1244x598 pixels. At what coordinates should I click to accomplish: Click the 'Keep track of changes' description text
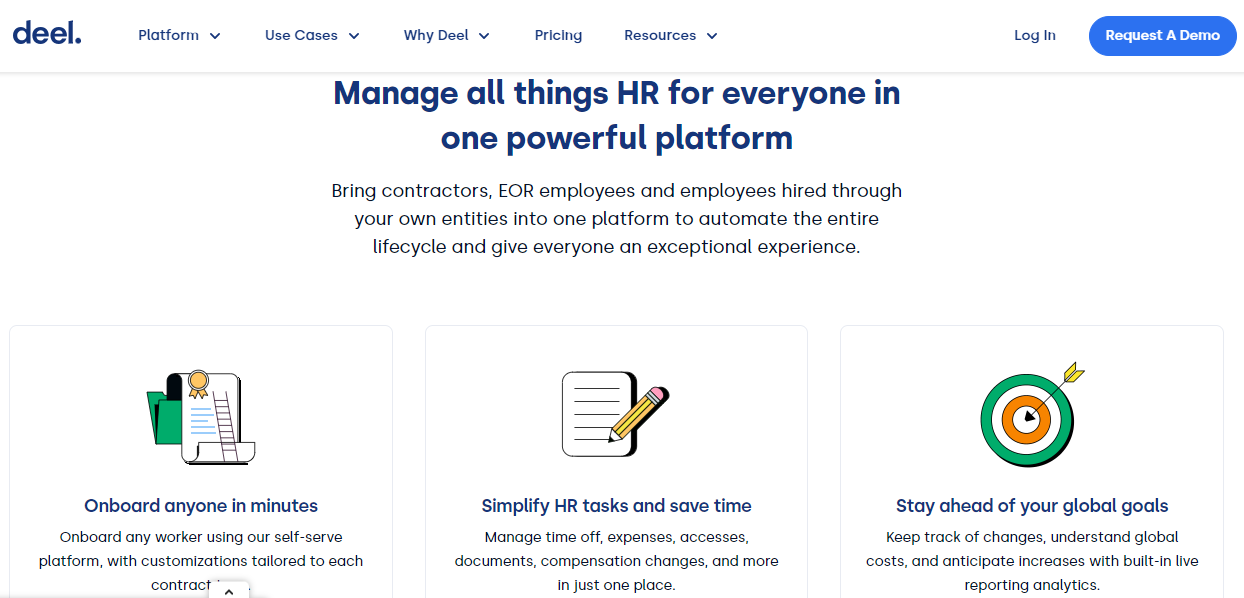tap(1032, 560)
